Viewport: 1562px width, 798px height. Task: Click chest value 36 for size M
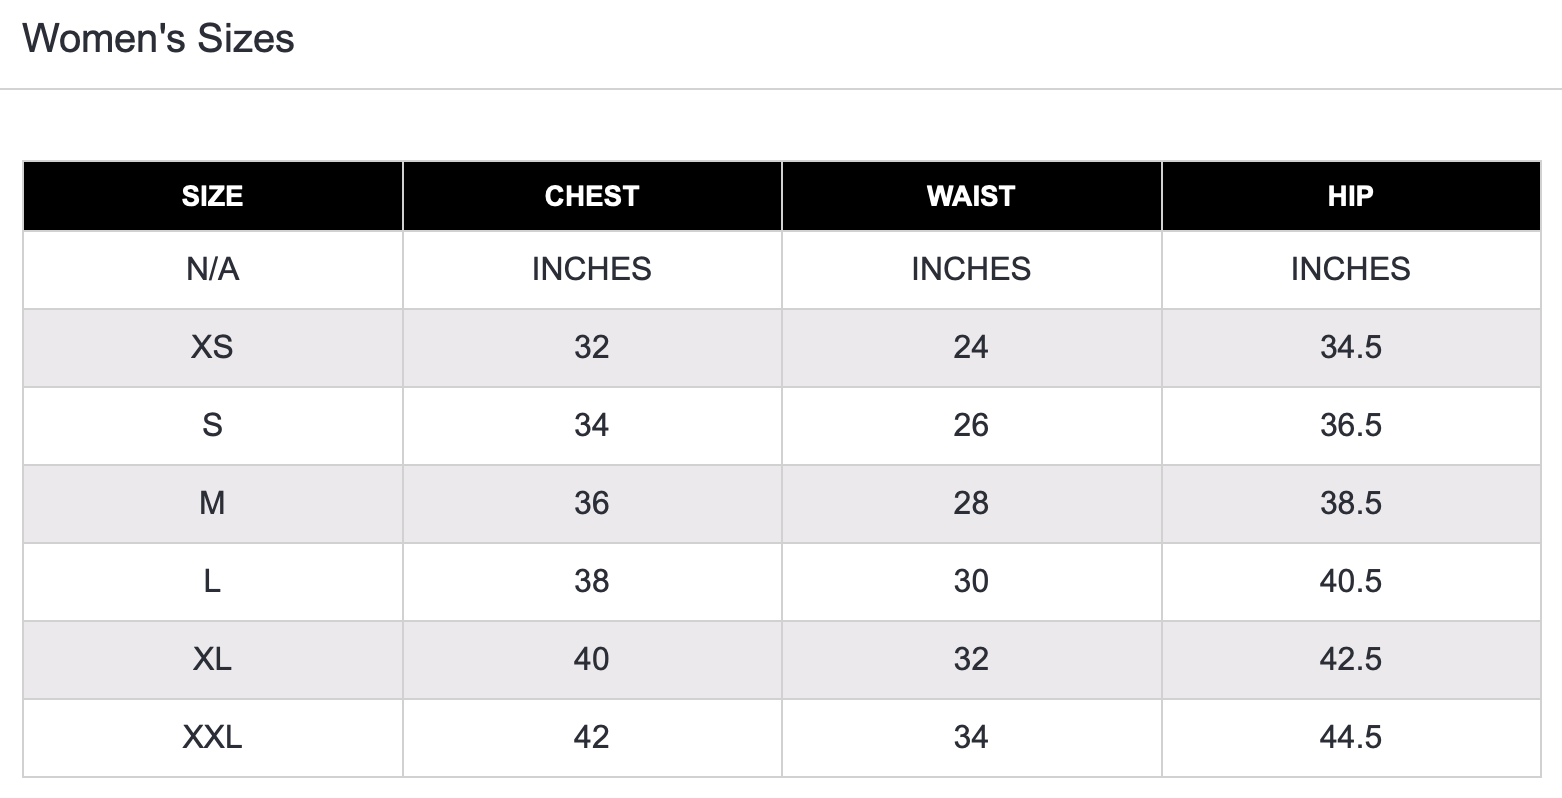(x=592, y=503)
